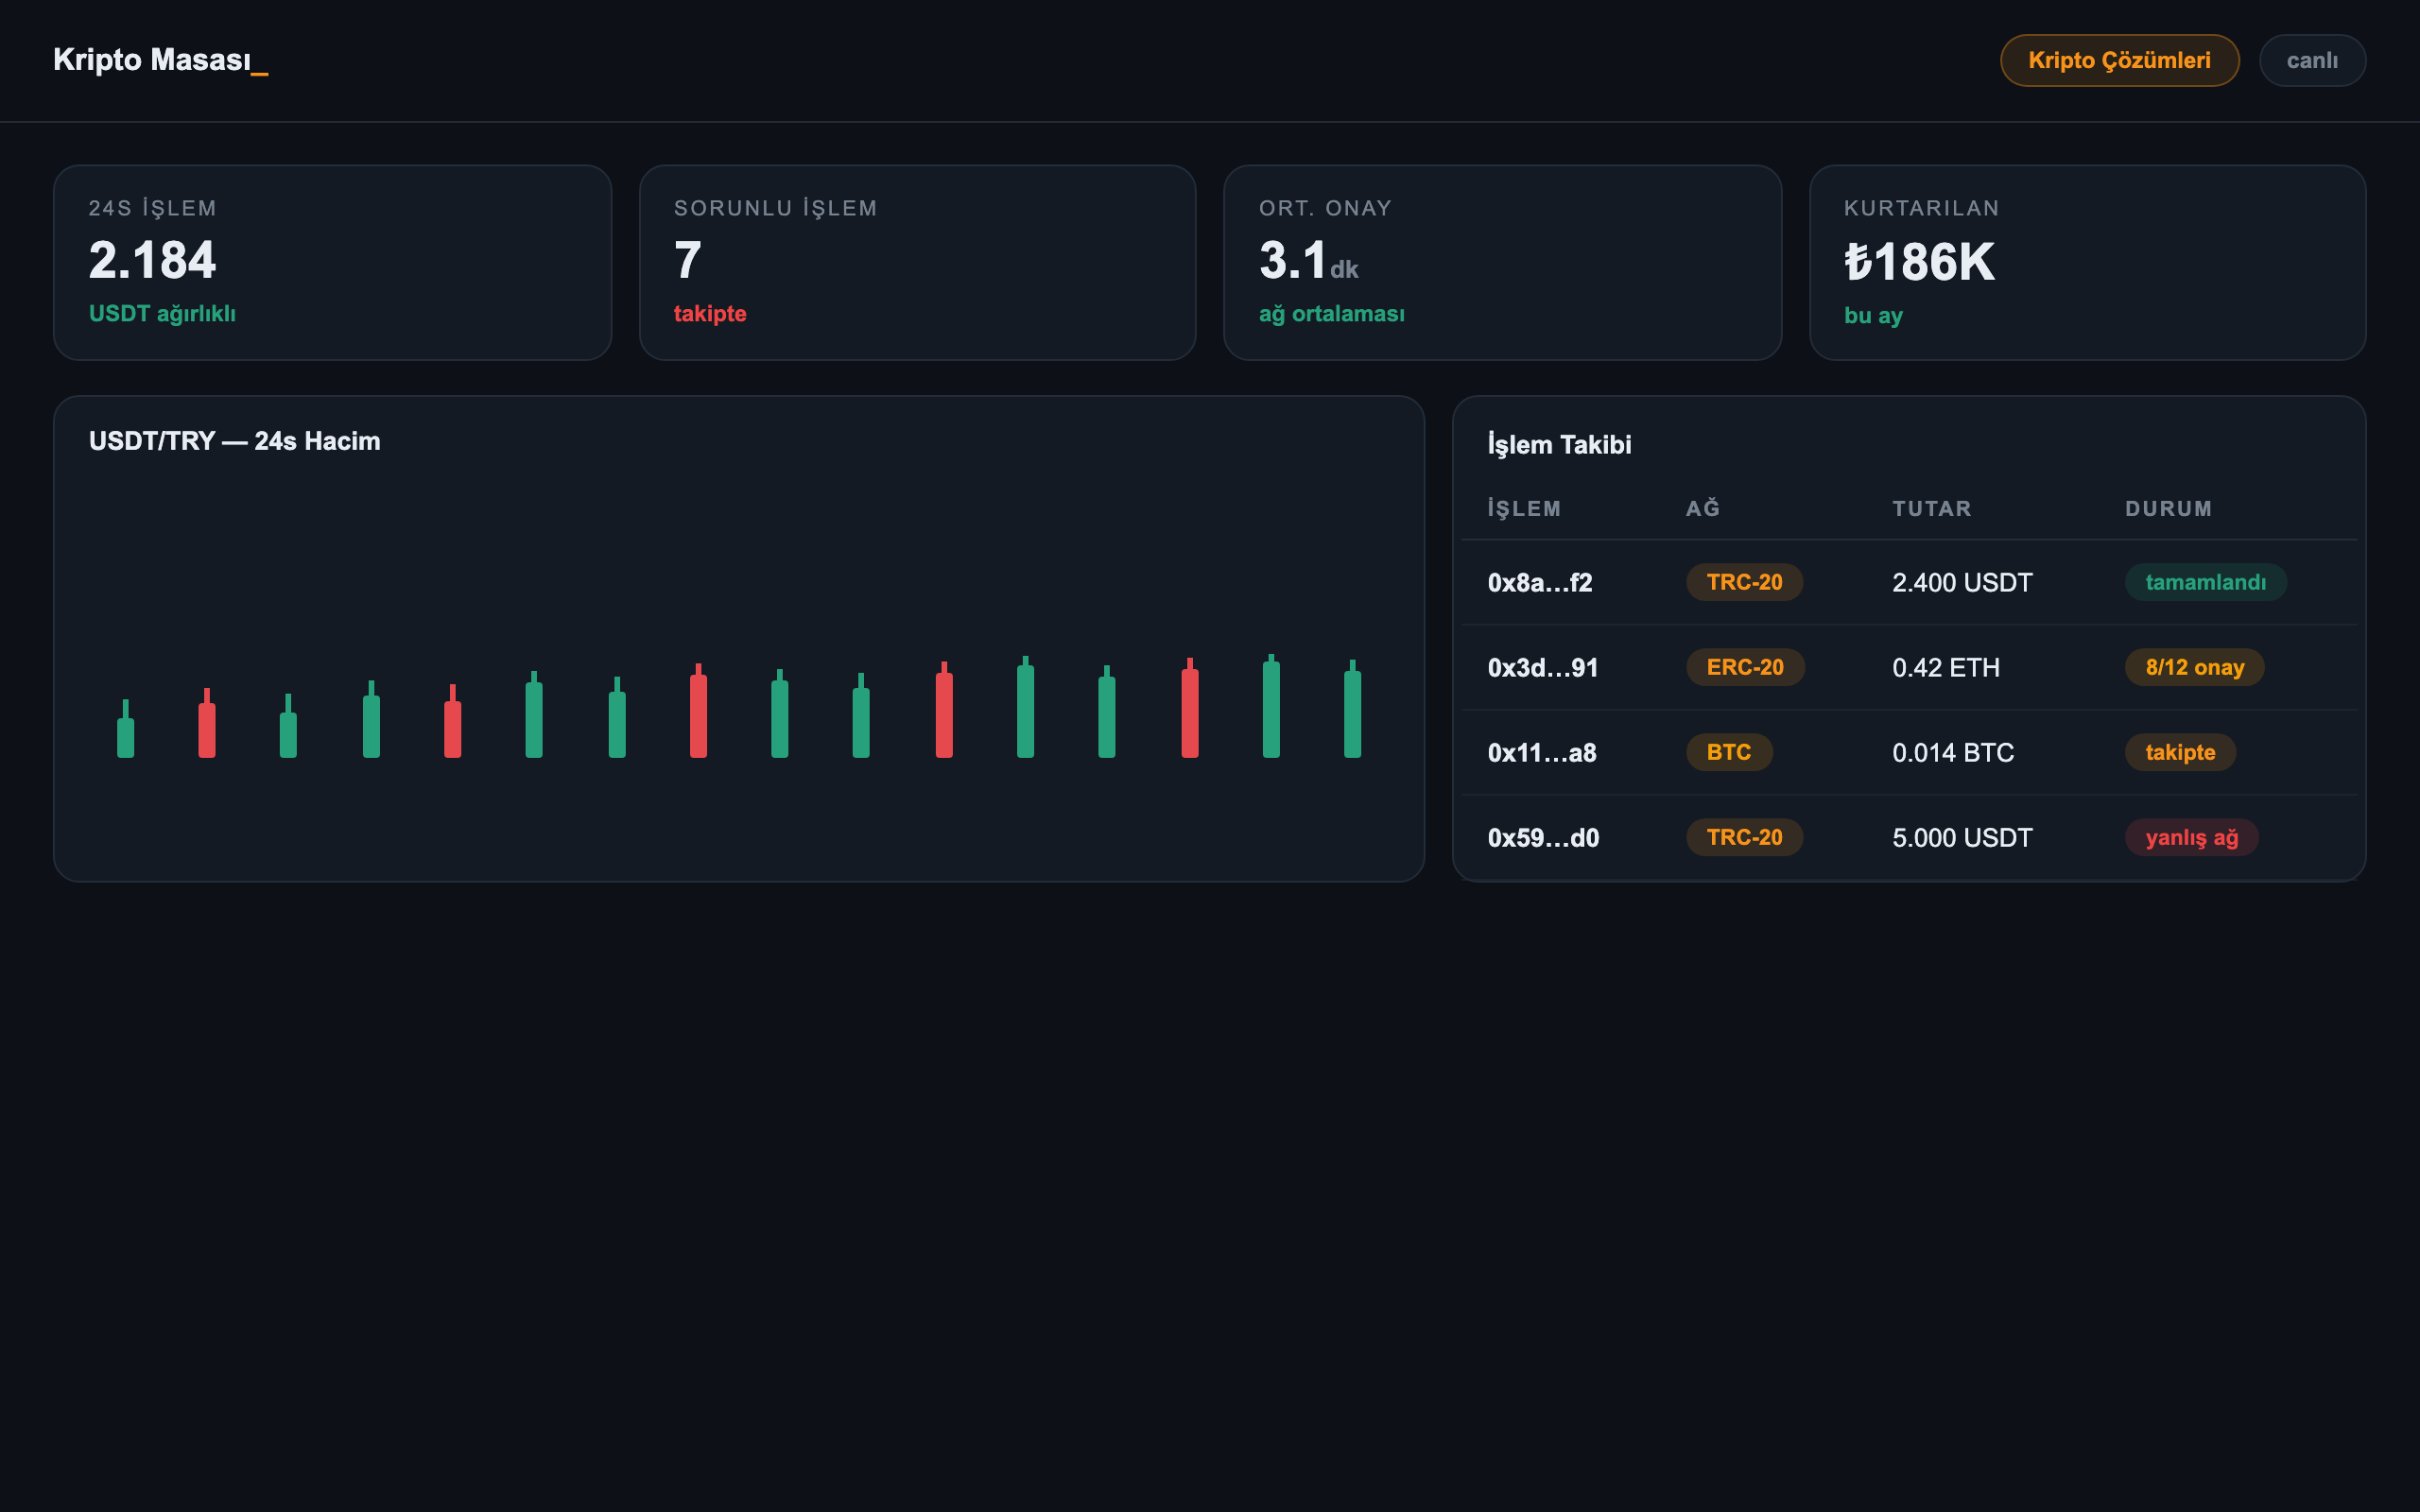Select the last green candlestick in chart

coord(1352,710)
